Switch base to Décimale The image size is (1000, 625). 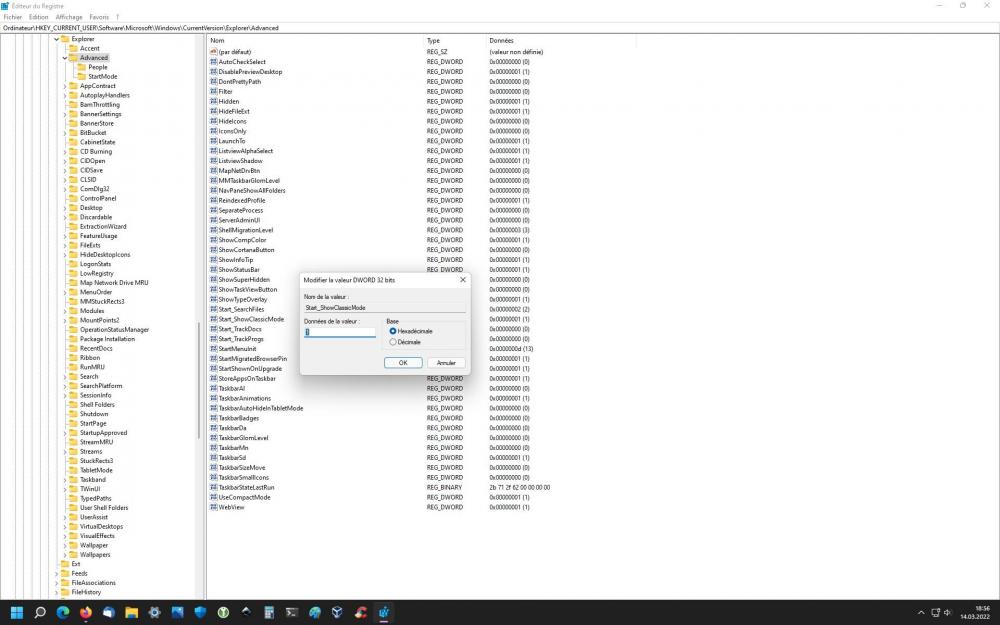[394, 341]
